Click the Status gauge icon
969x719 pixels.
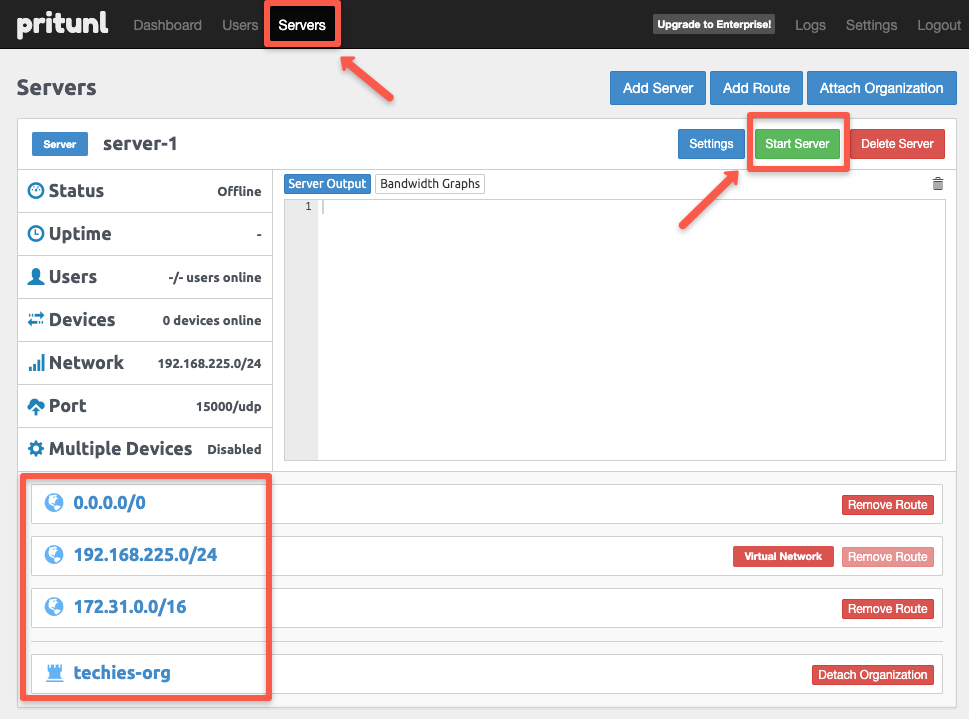pos(36,190)
